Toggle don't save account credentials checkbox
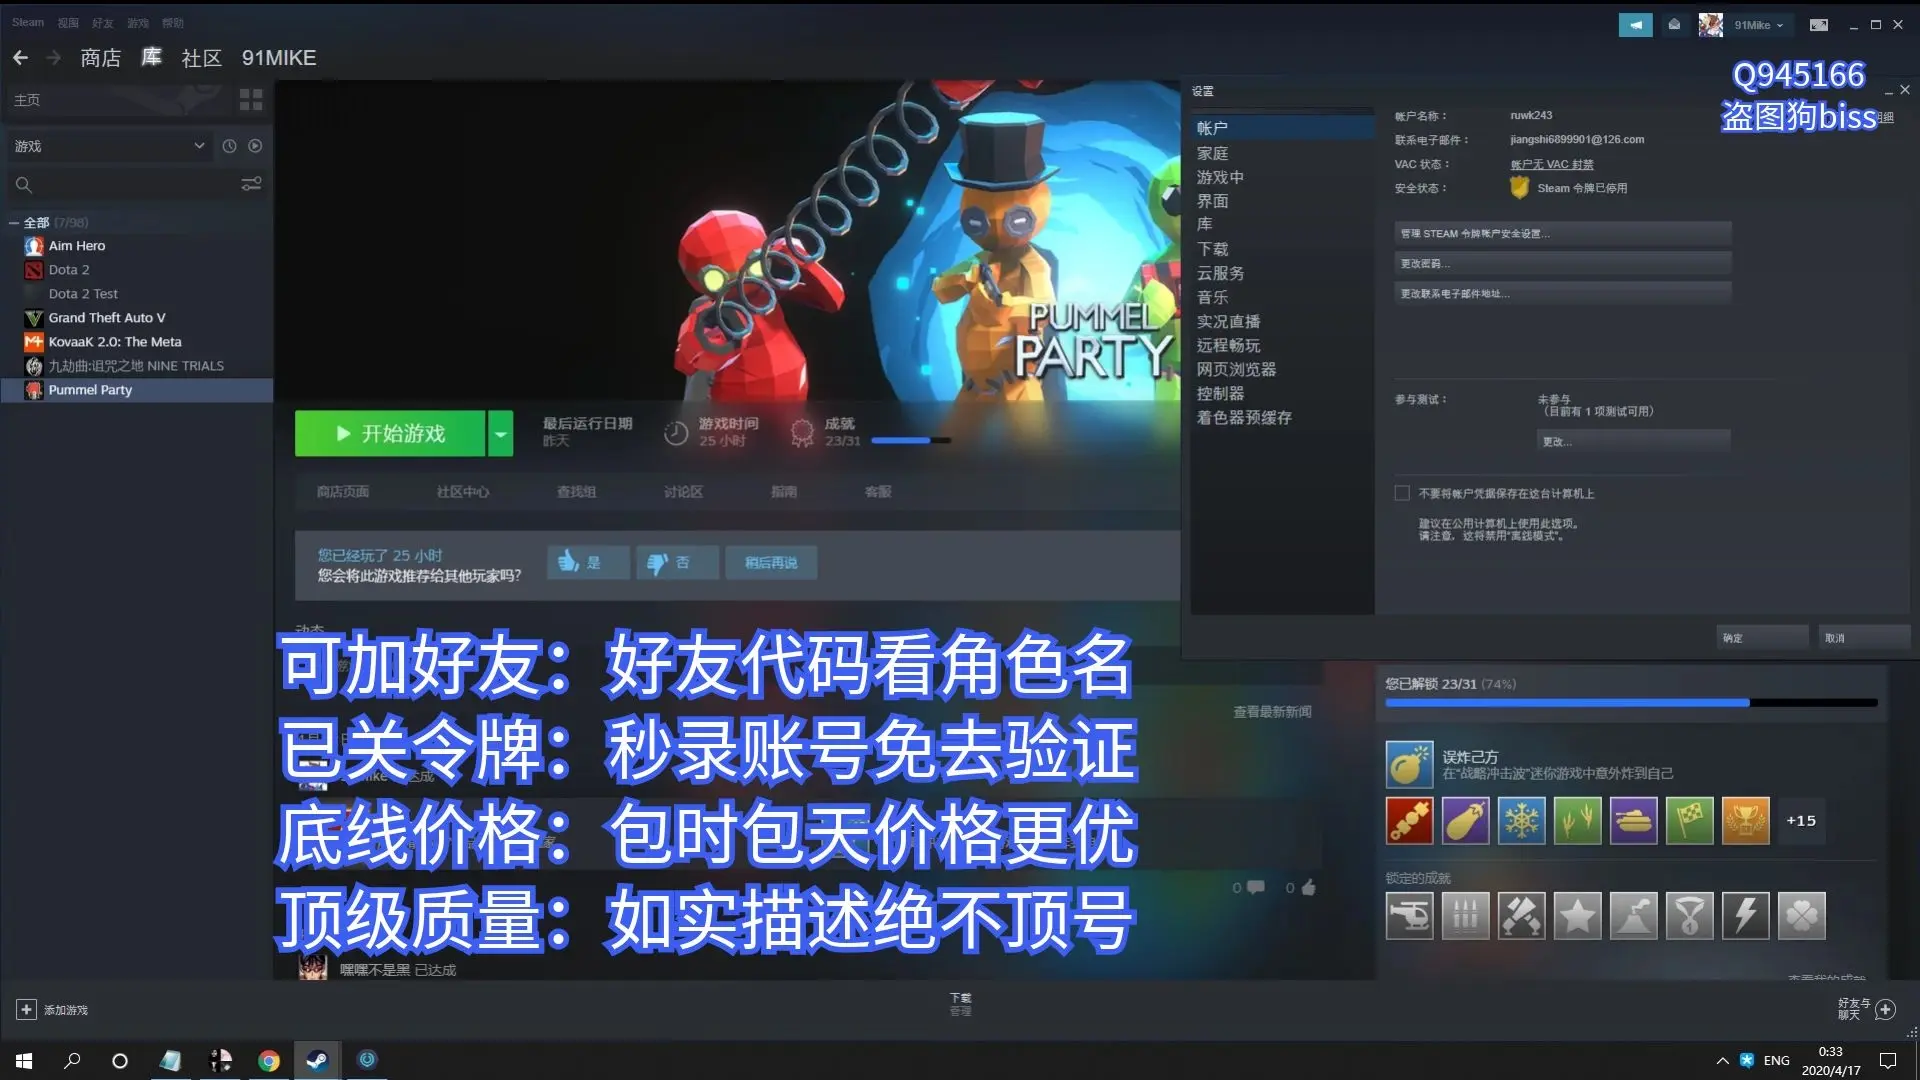1920x1080 pixels. click(1402, 493)
